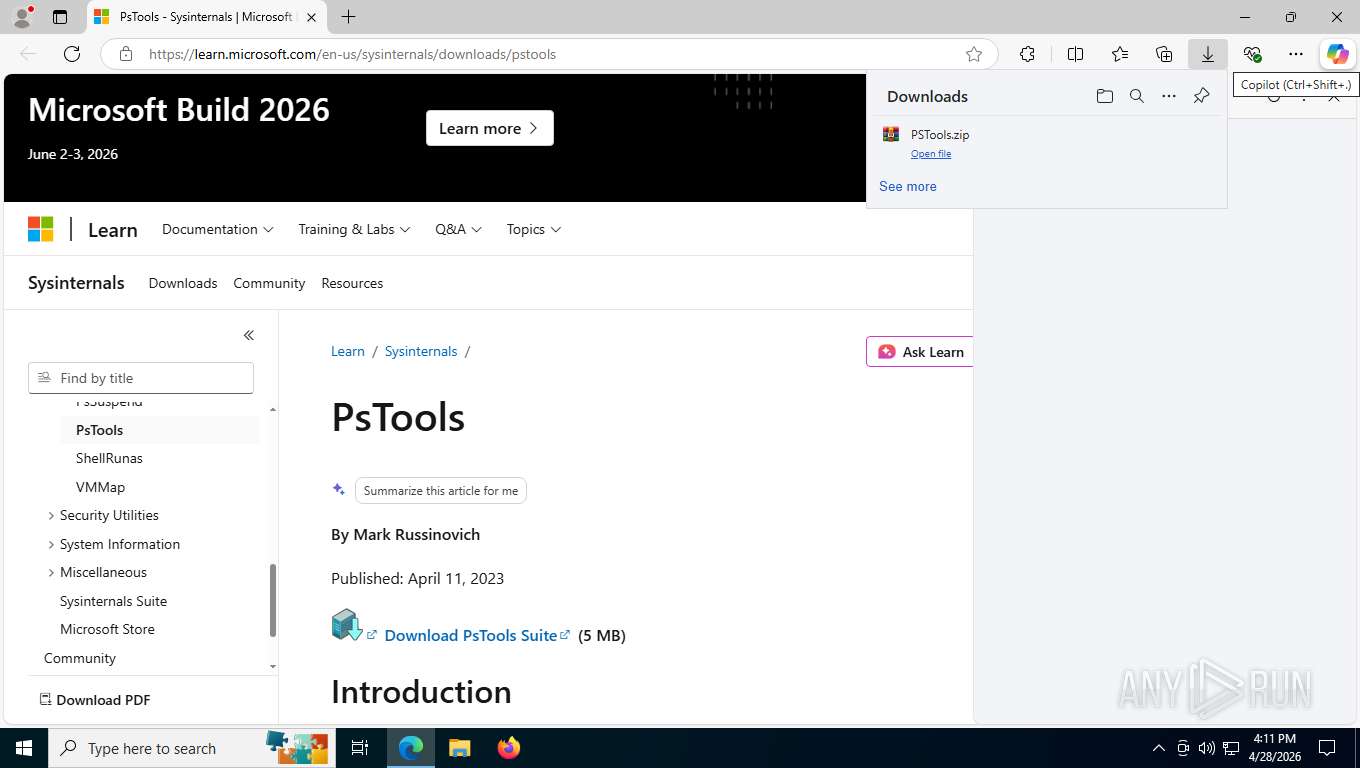1360x768 pixels.
Task: Open the tab actions menu icon
Action: point(60,17)
